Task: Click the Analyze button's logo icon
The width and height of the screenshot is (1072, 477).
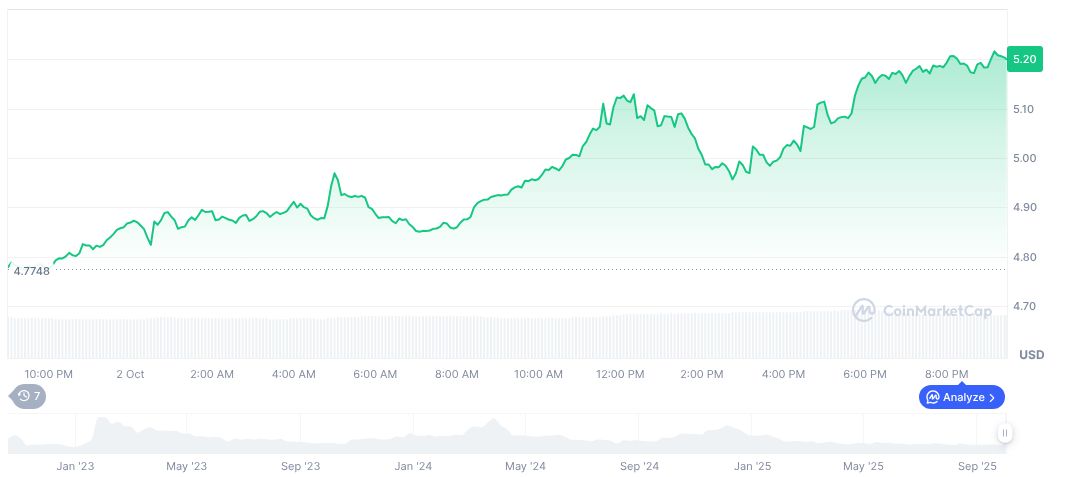Action: [x=931, y=397]
